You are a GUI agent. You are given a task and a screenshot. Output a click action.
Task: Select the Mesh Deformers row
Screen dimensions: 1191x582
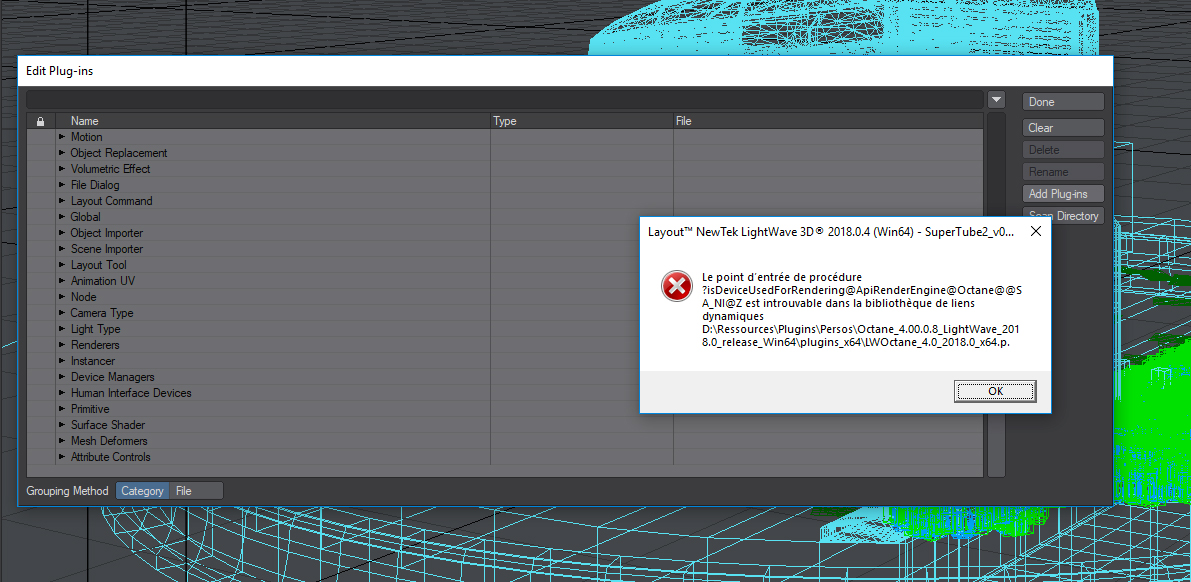pos(505,441)
